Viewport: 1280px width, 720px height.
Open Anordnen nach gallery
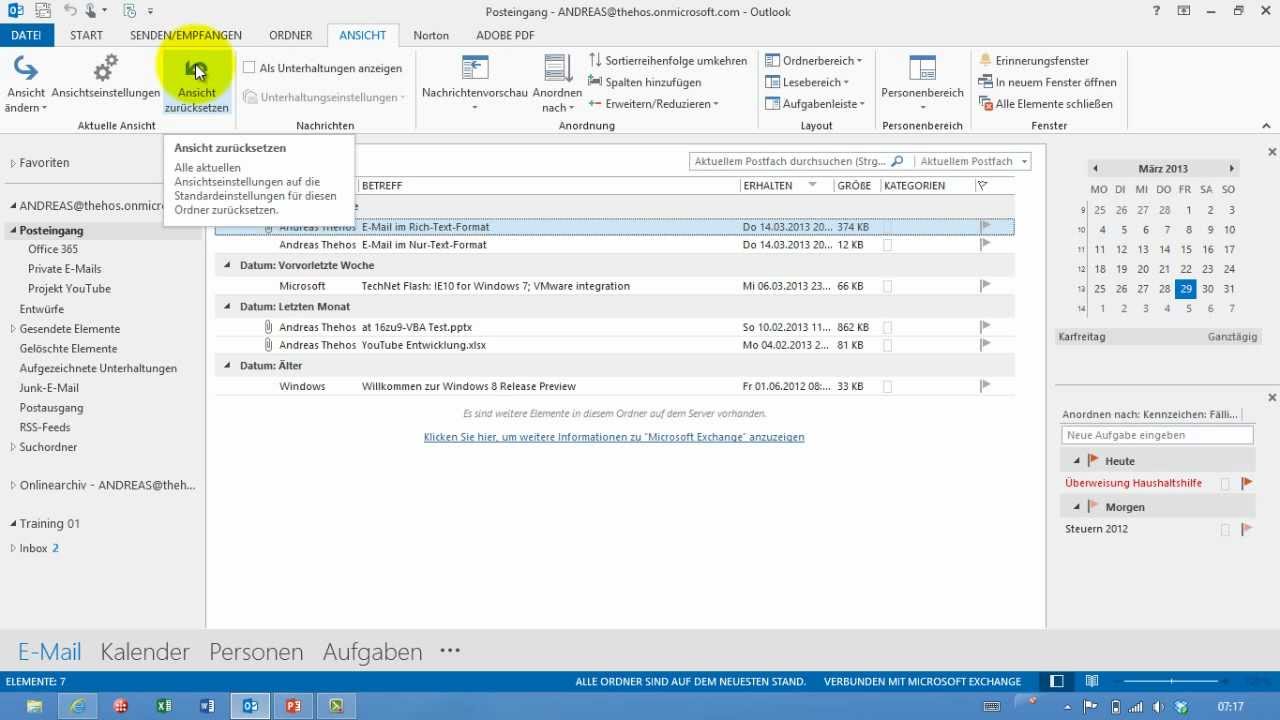point(557,85)
